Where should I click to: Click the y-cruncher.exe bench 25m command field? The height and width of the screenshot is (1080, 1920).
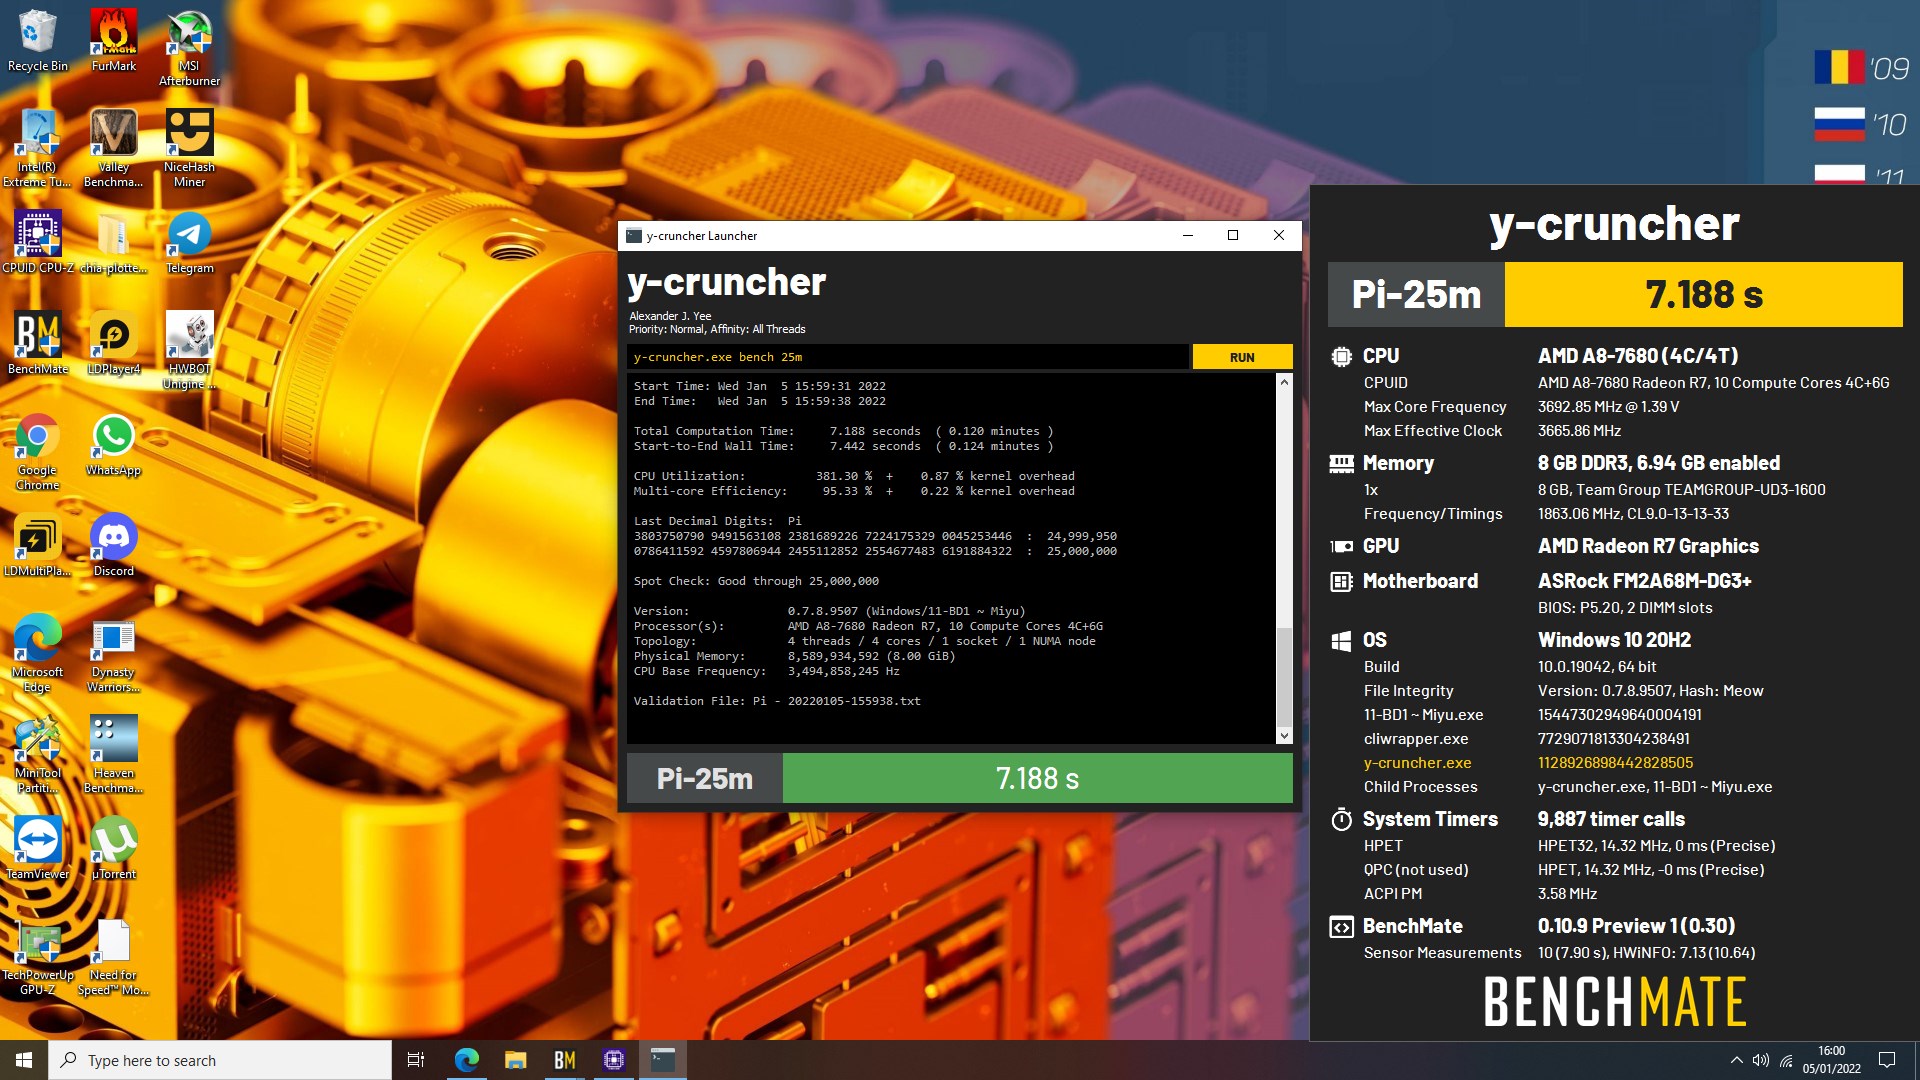pyautogui.click(x=908, y=357)
